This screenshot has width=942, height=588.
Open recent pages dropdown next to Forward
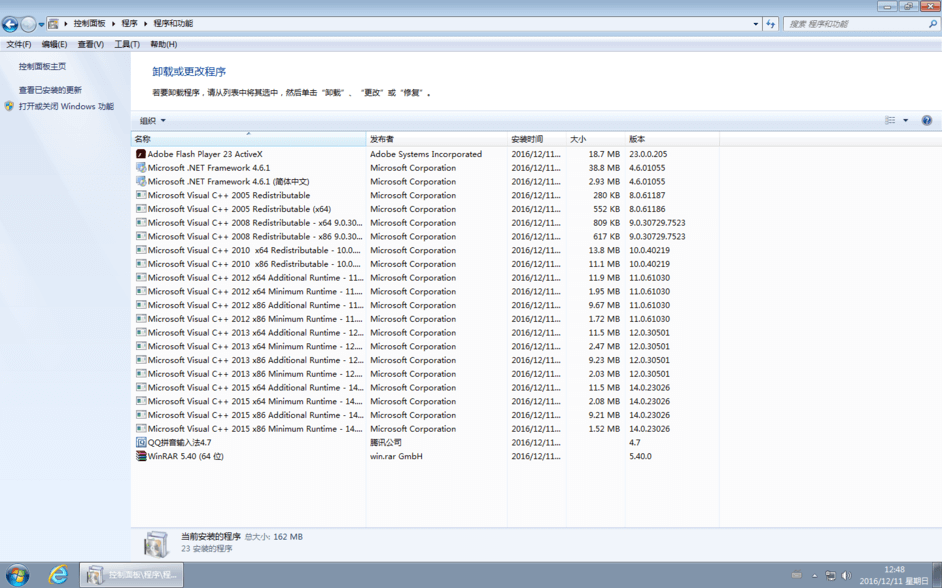coord(41,25)
